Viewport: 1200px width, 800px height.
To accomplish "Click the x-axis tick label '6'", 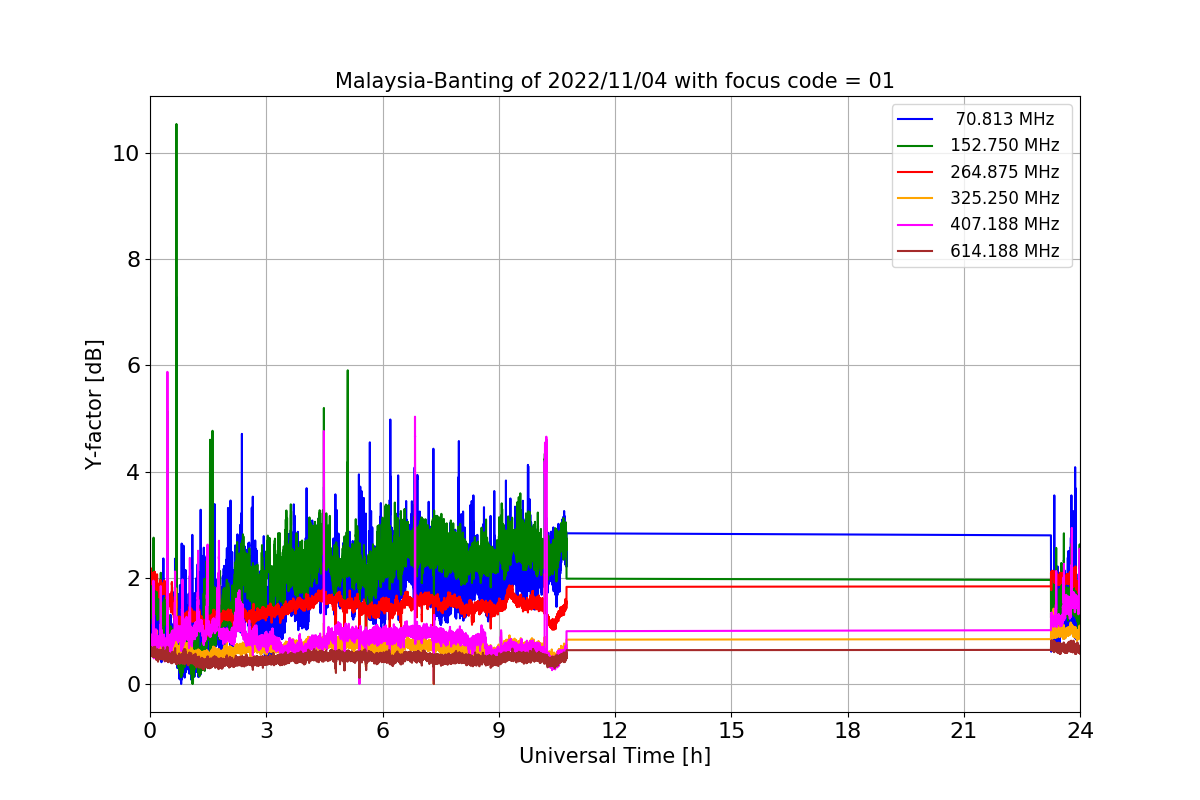I will click(x=382, y=731).
